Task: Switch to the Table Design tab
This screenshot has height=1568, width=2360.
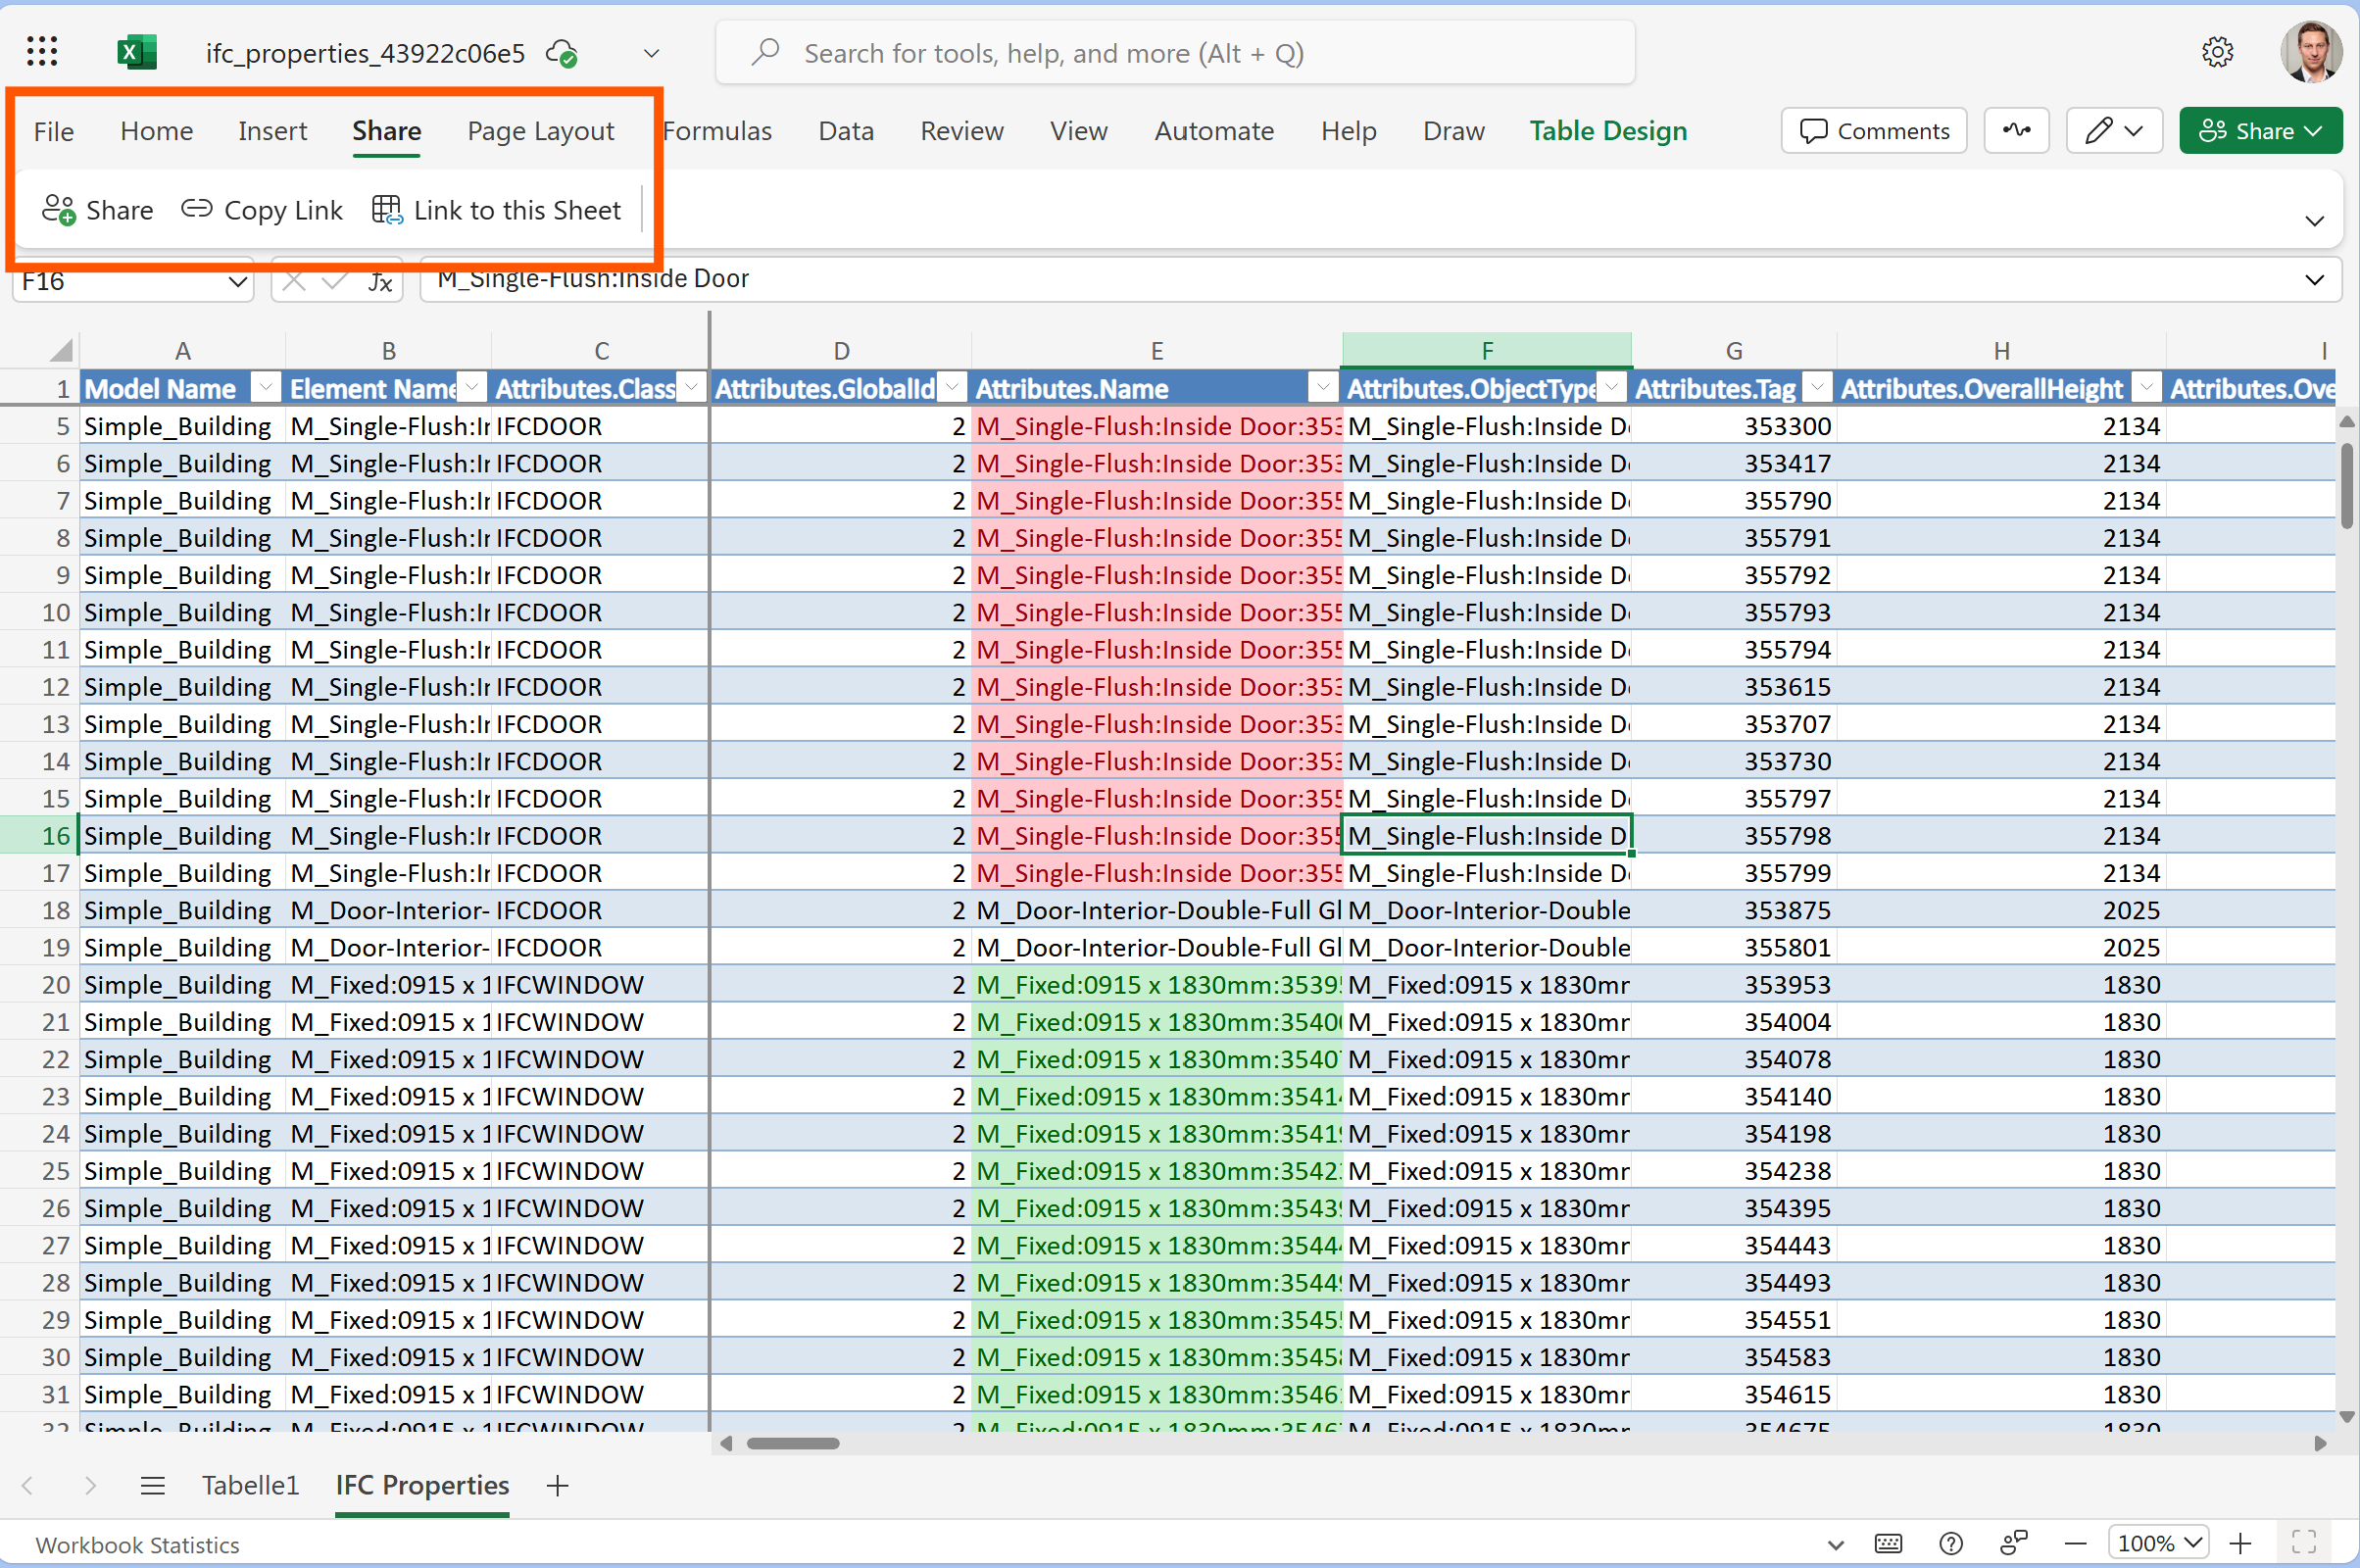Action: [1608, 131]
